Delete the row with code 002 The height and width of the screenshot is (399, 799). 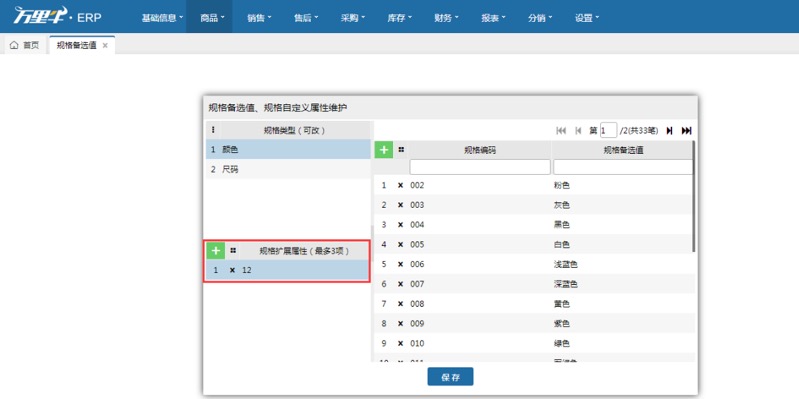click(400, 185)
